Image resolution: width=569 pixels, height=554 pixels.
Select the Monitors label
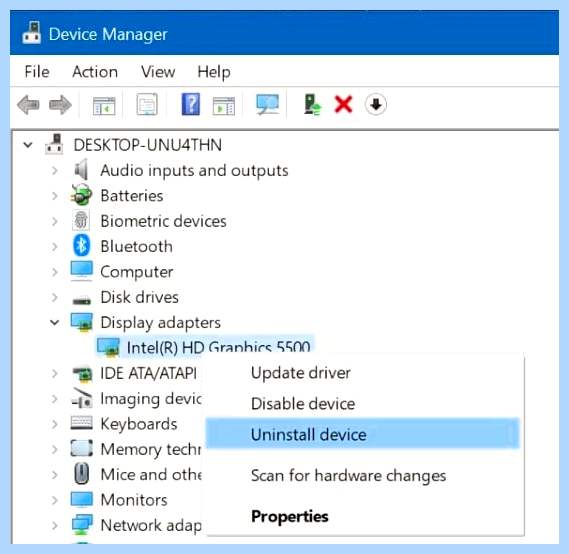pos(134,500)
